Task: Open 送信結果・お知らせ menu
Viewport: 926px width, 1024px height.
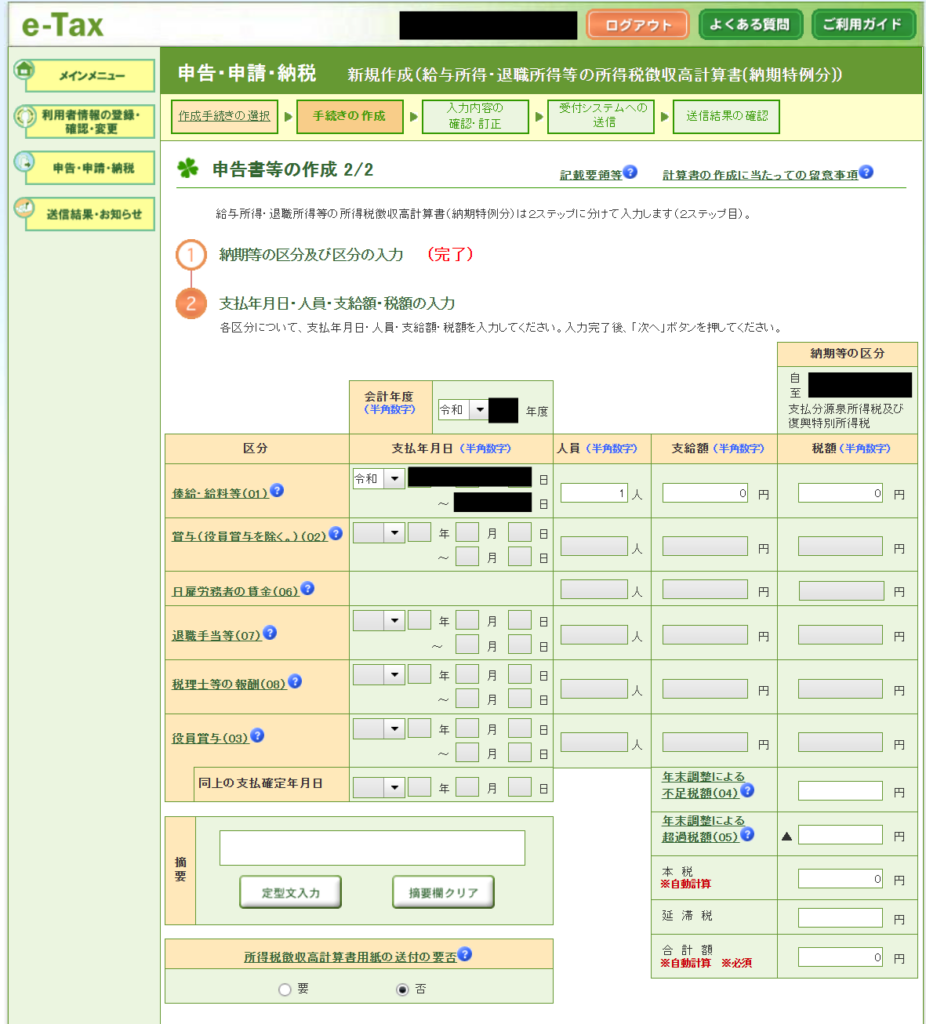Action: pos(90,214)
